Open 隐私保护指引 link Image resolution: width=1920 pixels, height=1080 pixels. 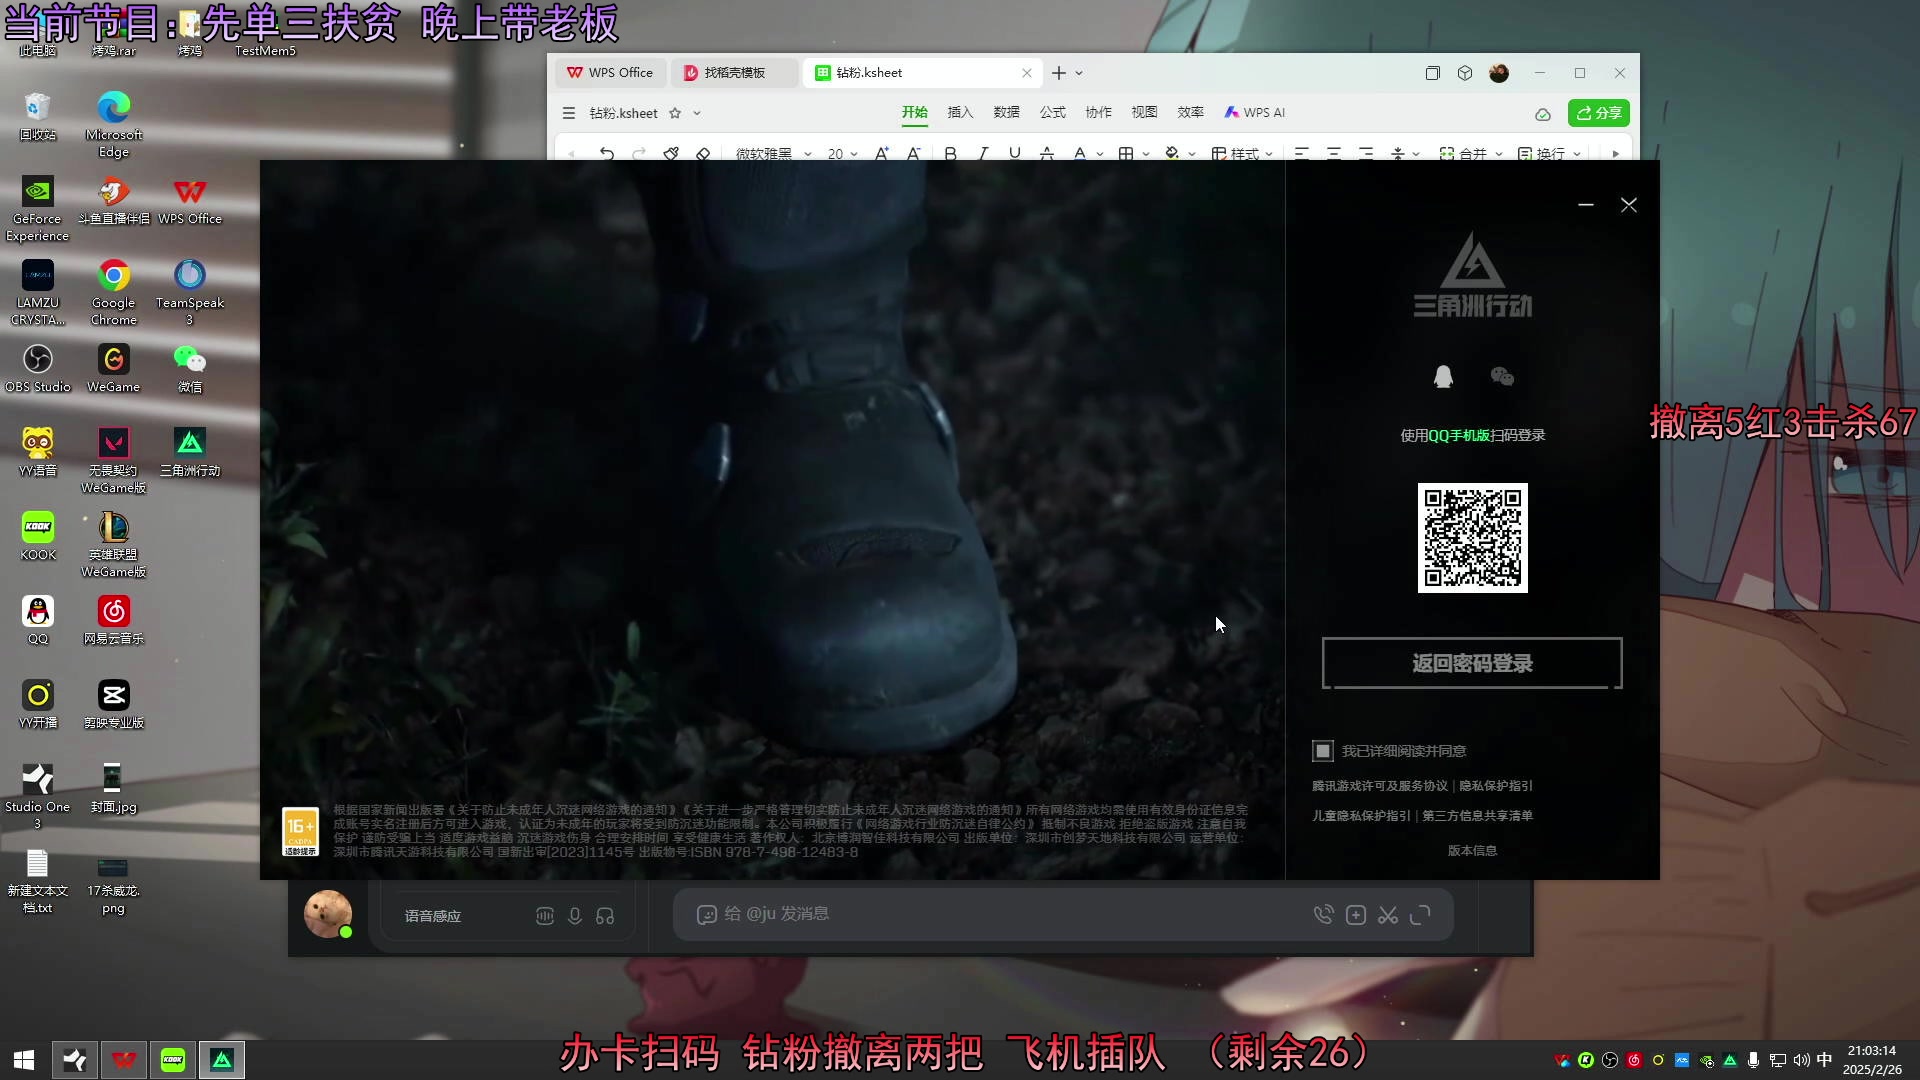(1496, 786)
